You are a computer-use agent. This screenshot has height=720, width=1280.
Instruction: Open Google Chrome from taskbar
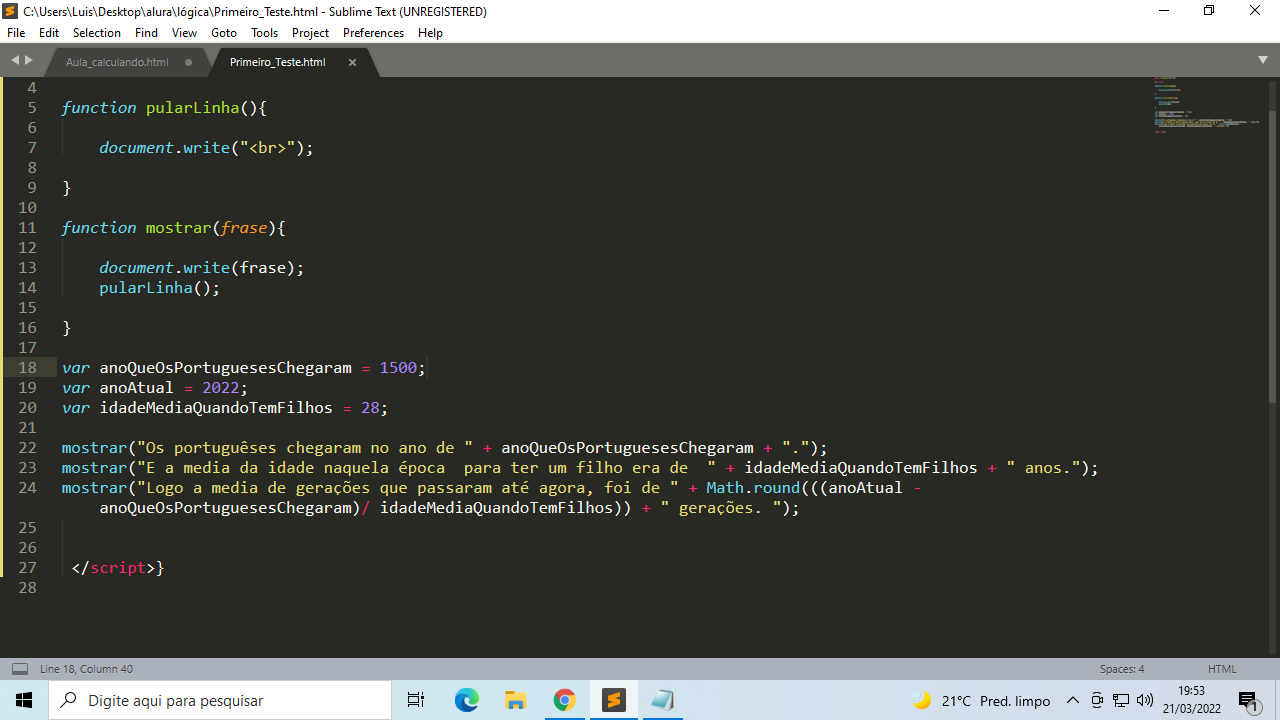coord(565,700)
